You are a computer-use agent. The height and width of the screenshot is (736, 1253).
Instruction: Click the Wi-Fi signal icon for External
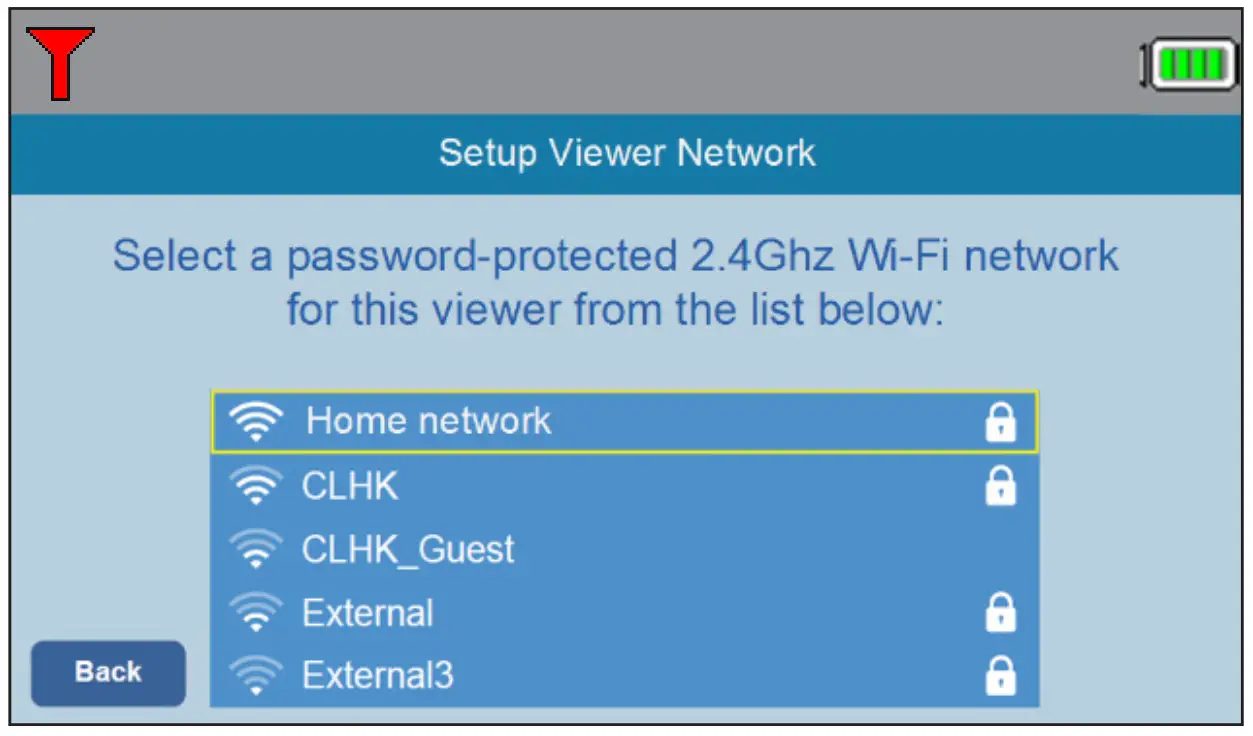click(258, 612)
